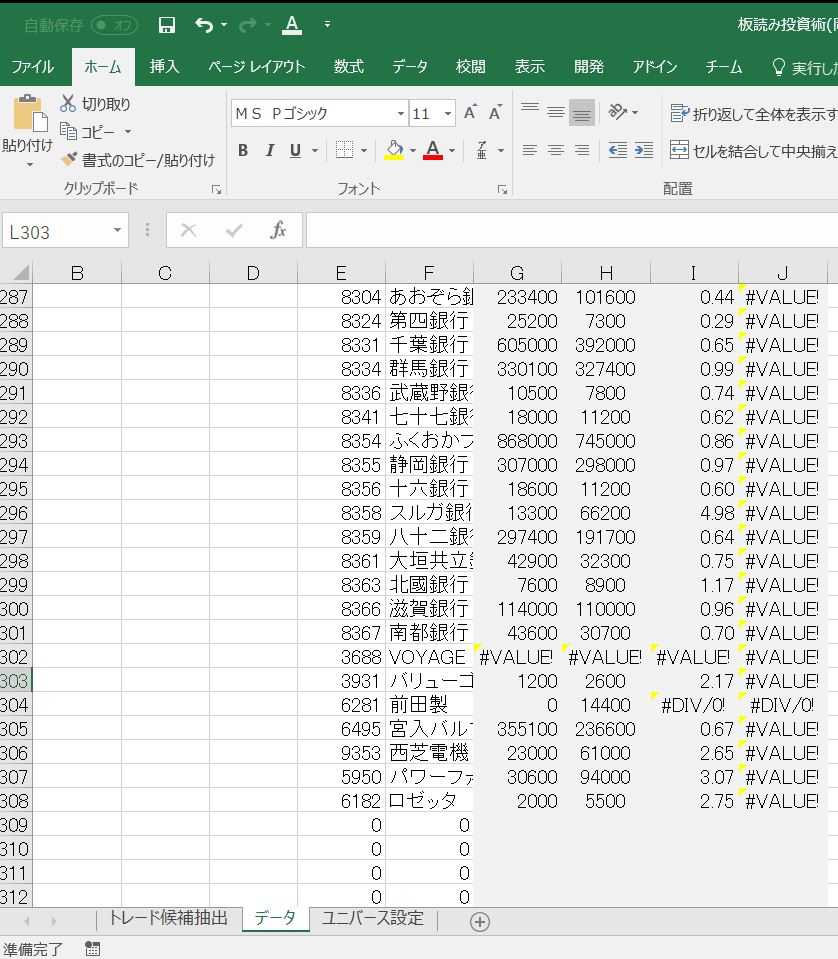Viewport: 838px width, 959px height.
Task: Open the font size dropdown
Action: 448,114
